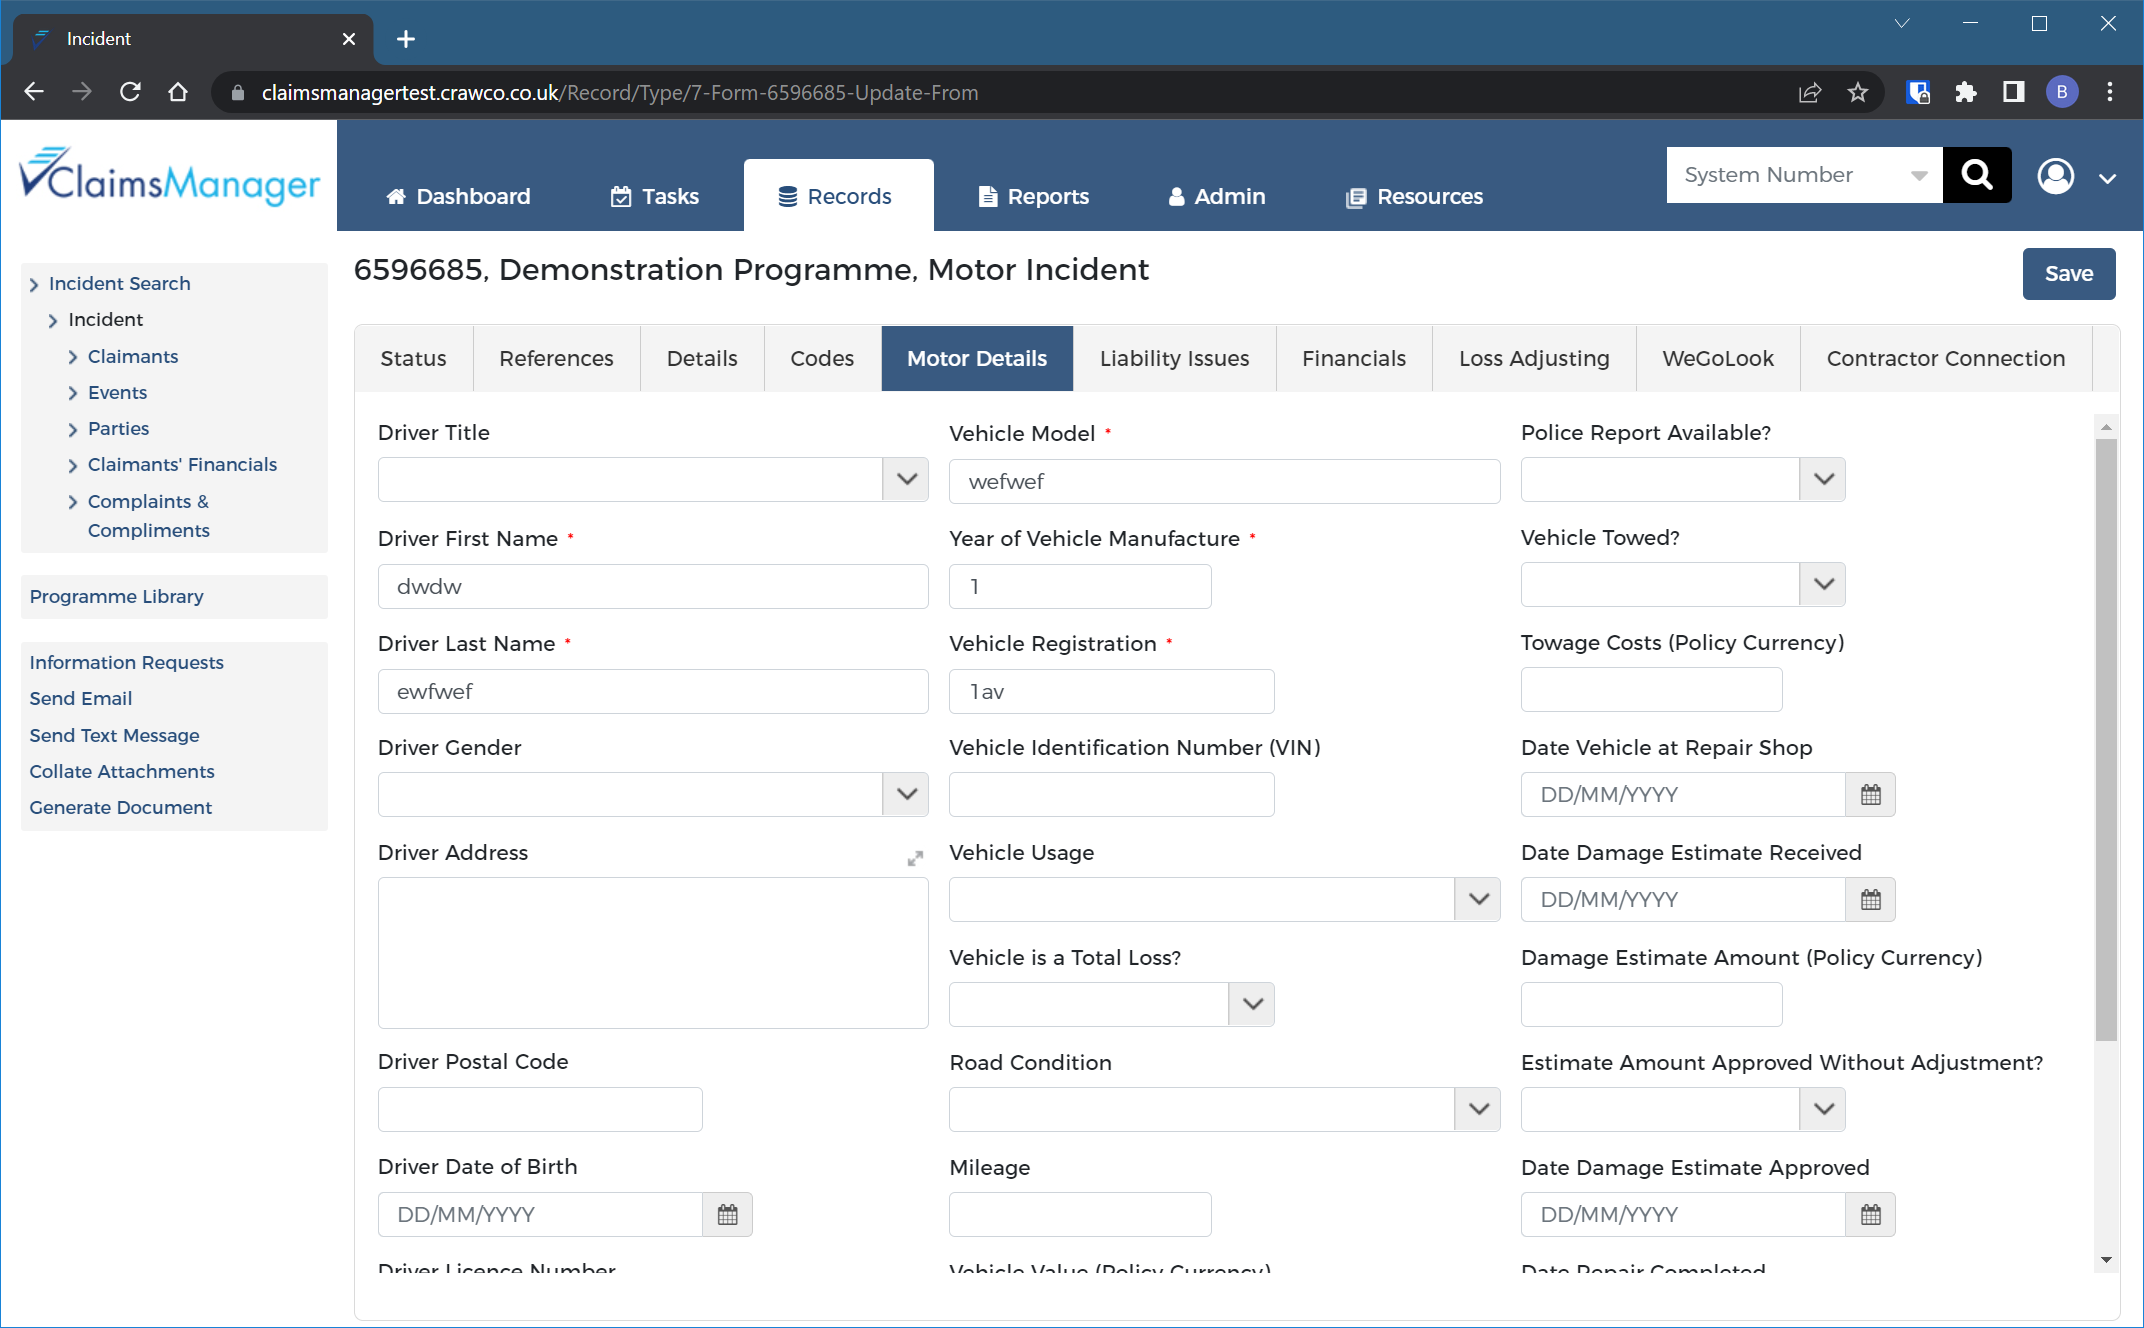Open the tab search chevron

tap(1902, 23)
